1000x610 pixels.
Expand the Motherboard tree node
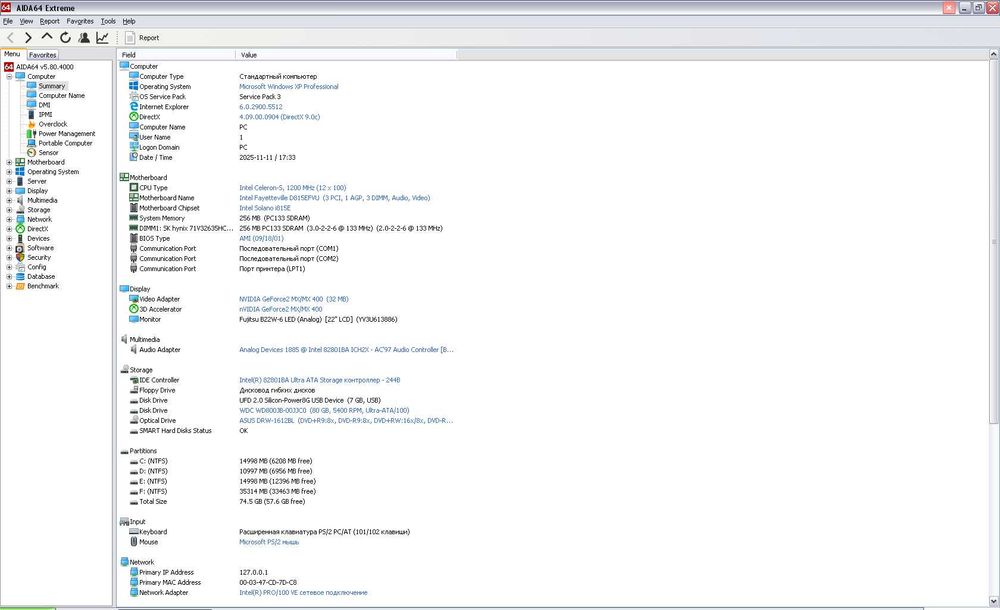[10, 162]
